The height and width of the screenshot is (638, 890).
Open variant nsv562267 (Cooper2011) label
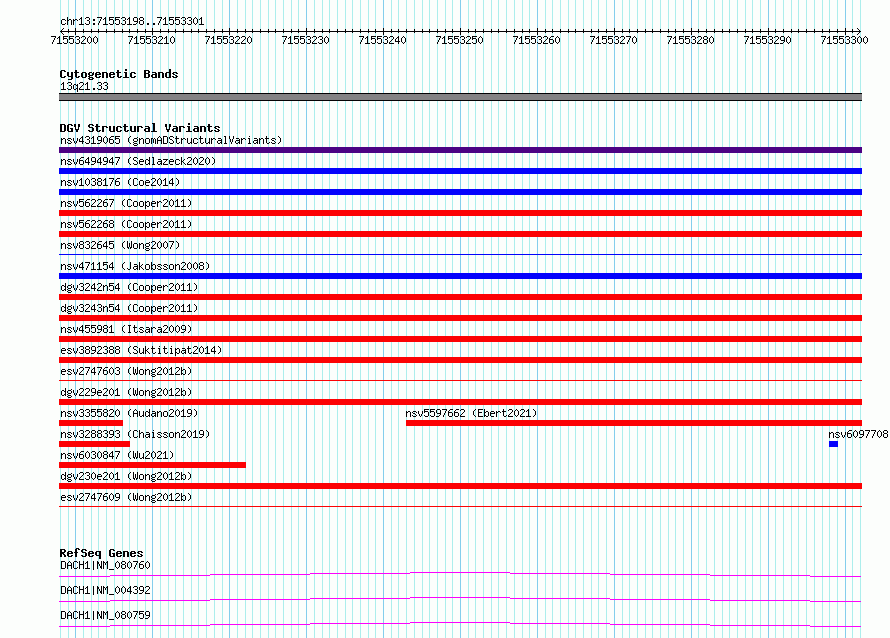tap(126, 203)
